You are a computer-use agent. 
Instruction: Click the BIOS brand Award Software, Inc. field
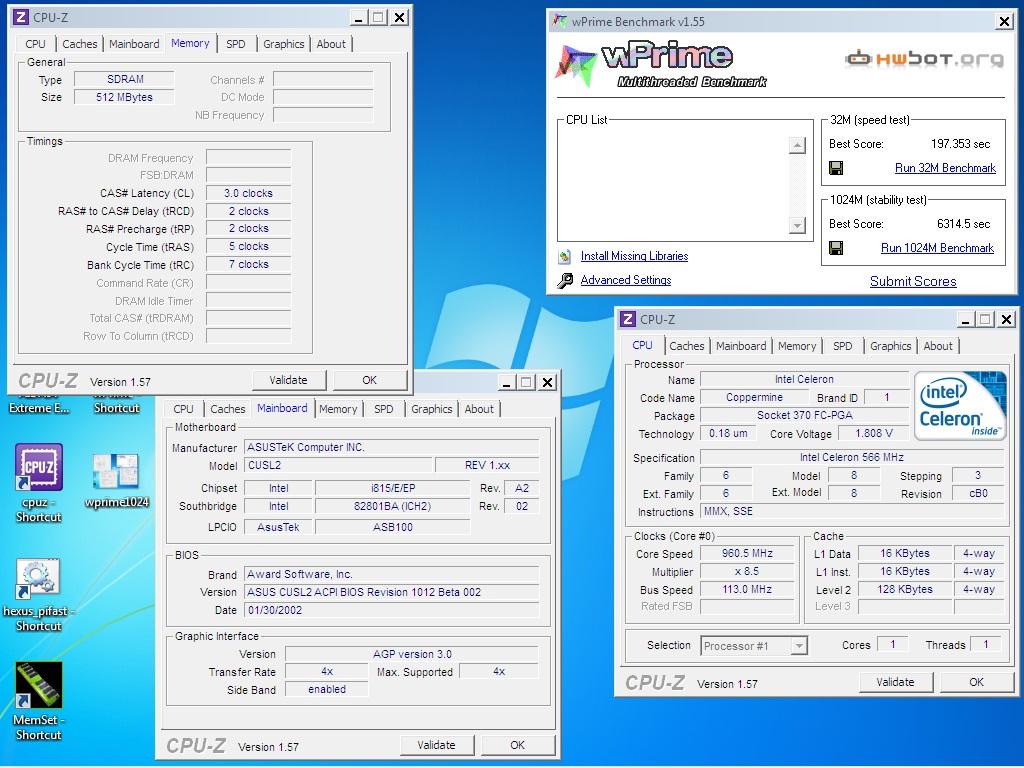point(392,575)
